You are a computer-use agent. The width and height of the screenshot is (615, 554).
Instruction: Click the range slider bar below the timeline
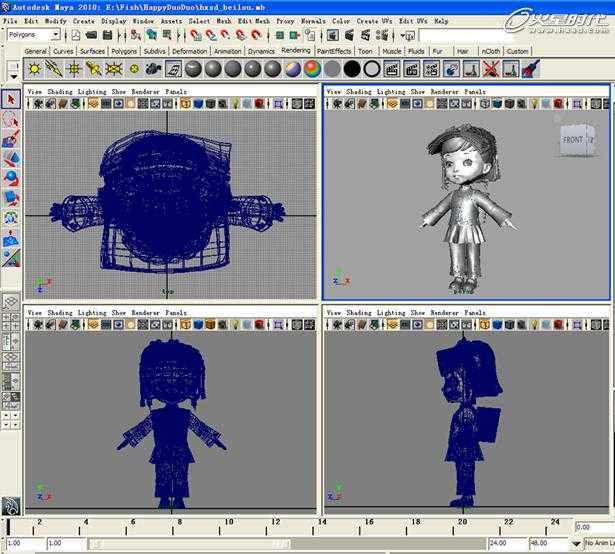[x=189, y=544]
